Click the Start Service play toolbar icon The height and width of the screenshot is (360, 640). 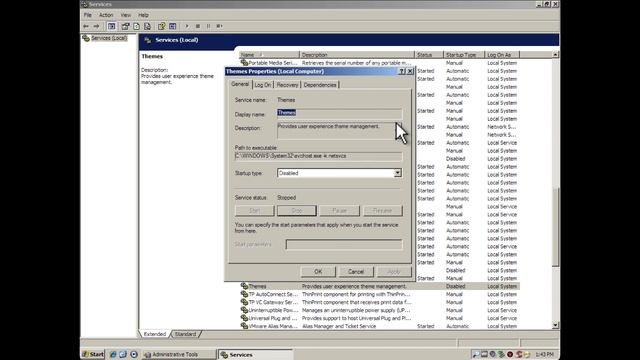[x=187, y=26]
